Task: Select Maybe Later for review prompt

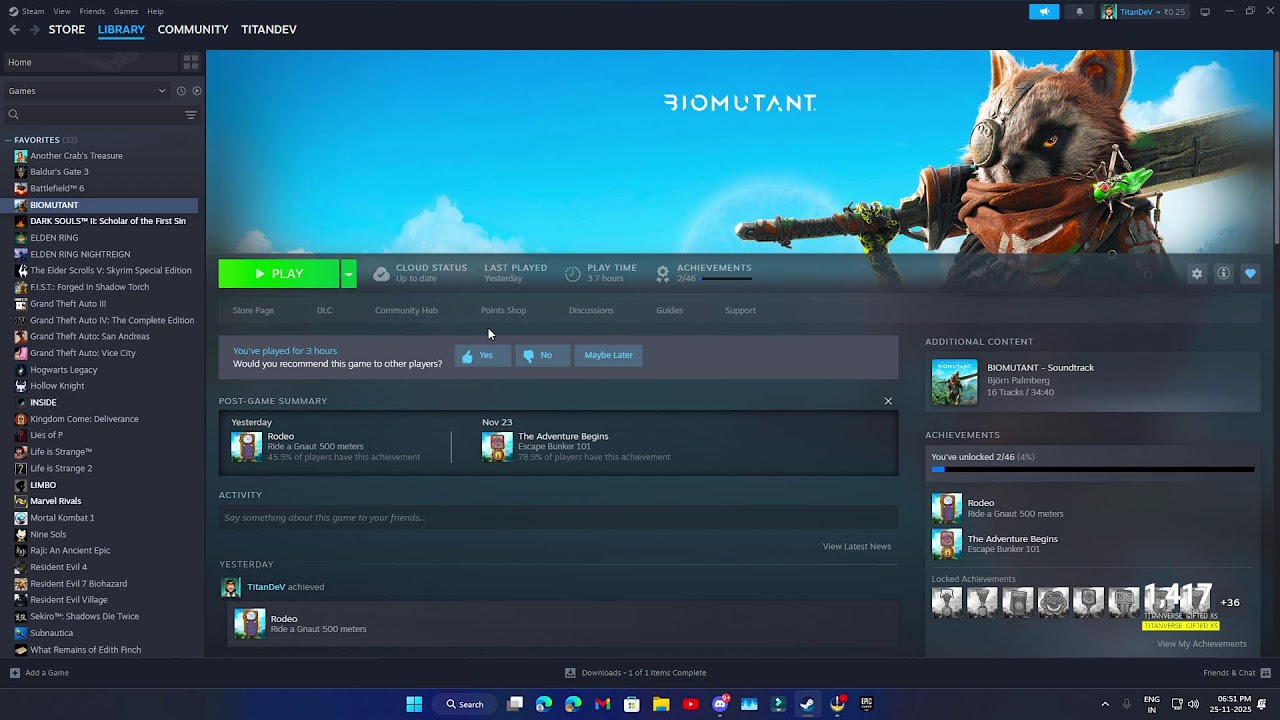Action: pyautogui.click(x=608, y=355)
